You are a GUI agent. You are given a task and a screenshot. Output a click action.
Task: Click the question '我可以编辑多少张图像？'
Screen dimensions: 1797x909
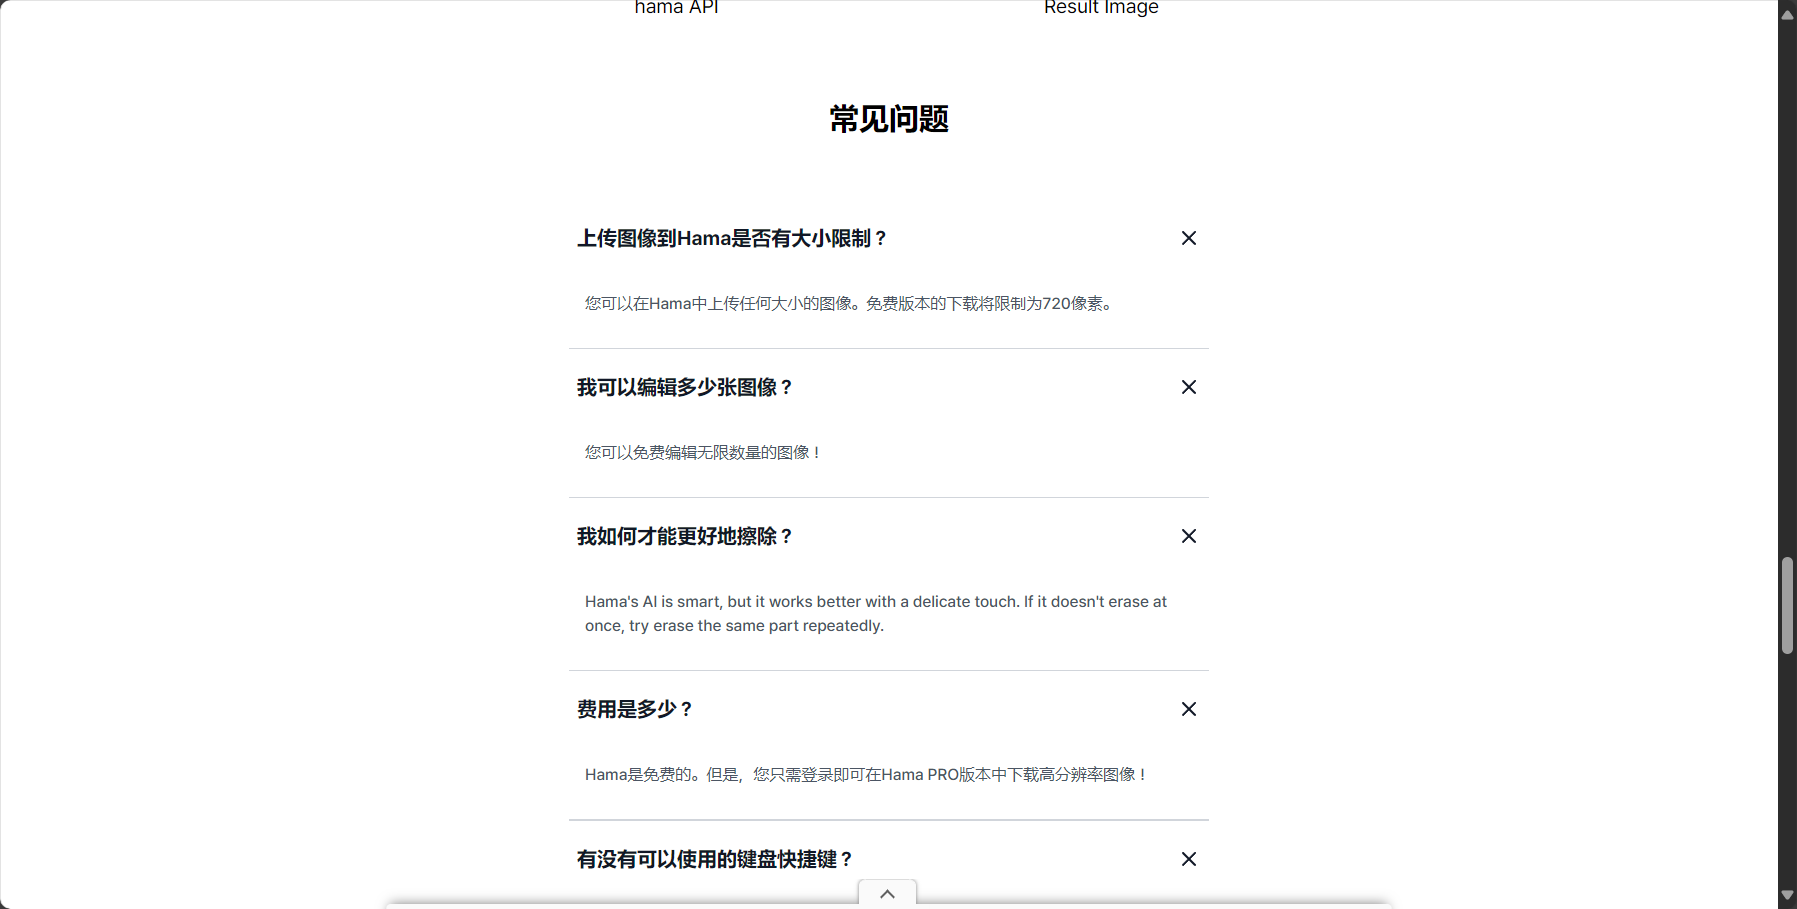(x=685, y=387)
